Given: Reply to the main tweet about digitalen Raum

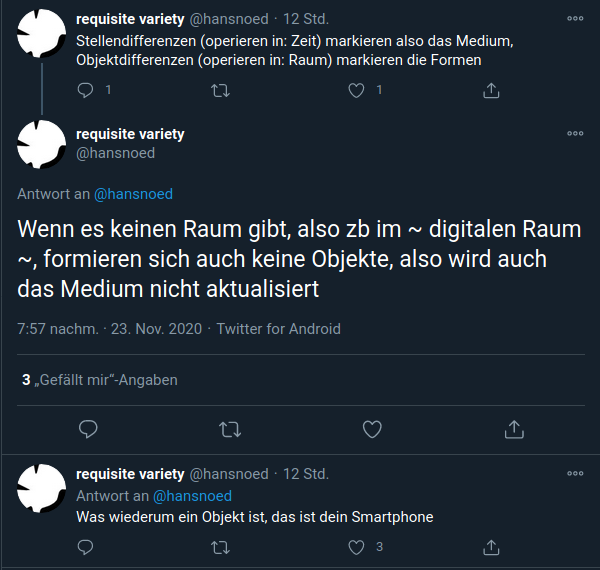Looking at the screenshot, I should (88, 429).
